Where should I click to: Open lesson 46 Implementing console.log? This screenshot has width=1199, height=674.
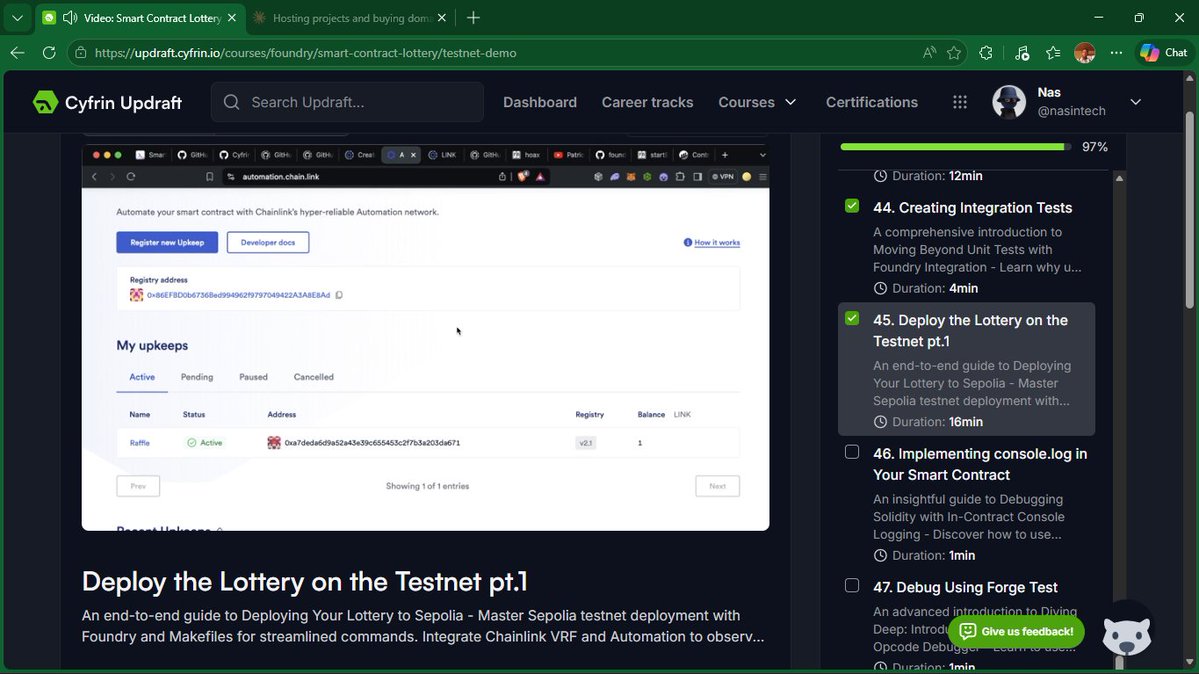tap(980, 464)
